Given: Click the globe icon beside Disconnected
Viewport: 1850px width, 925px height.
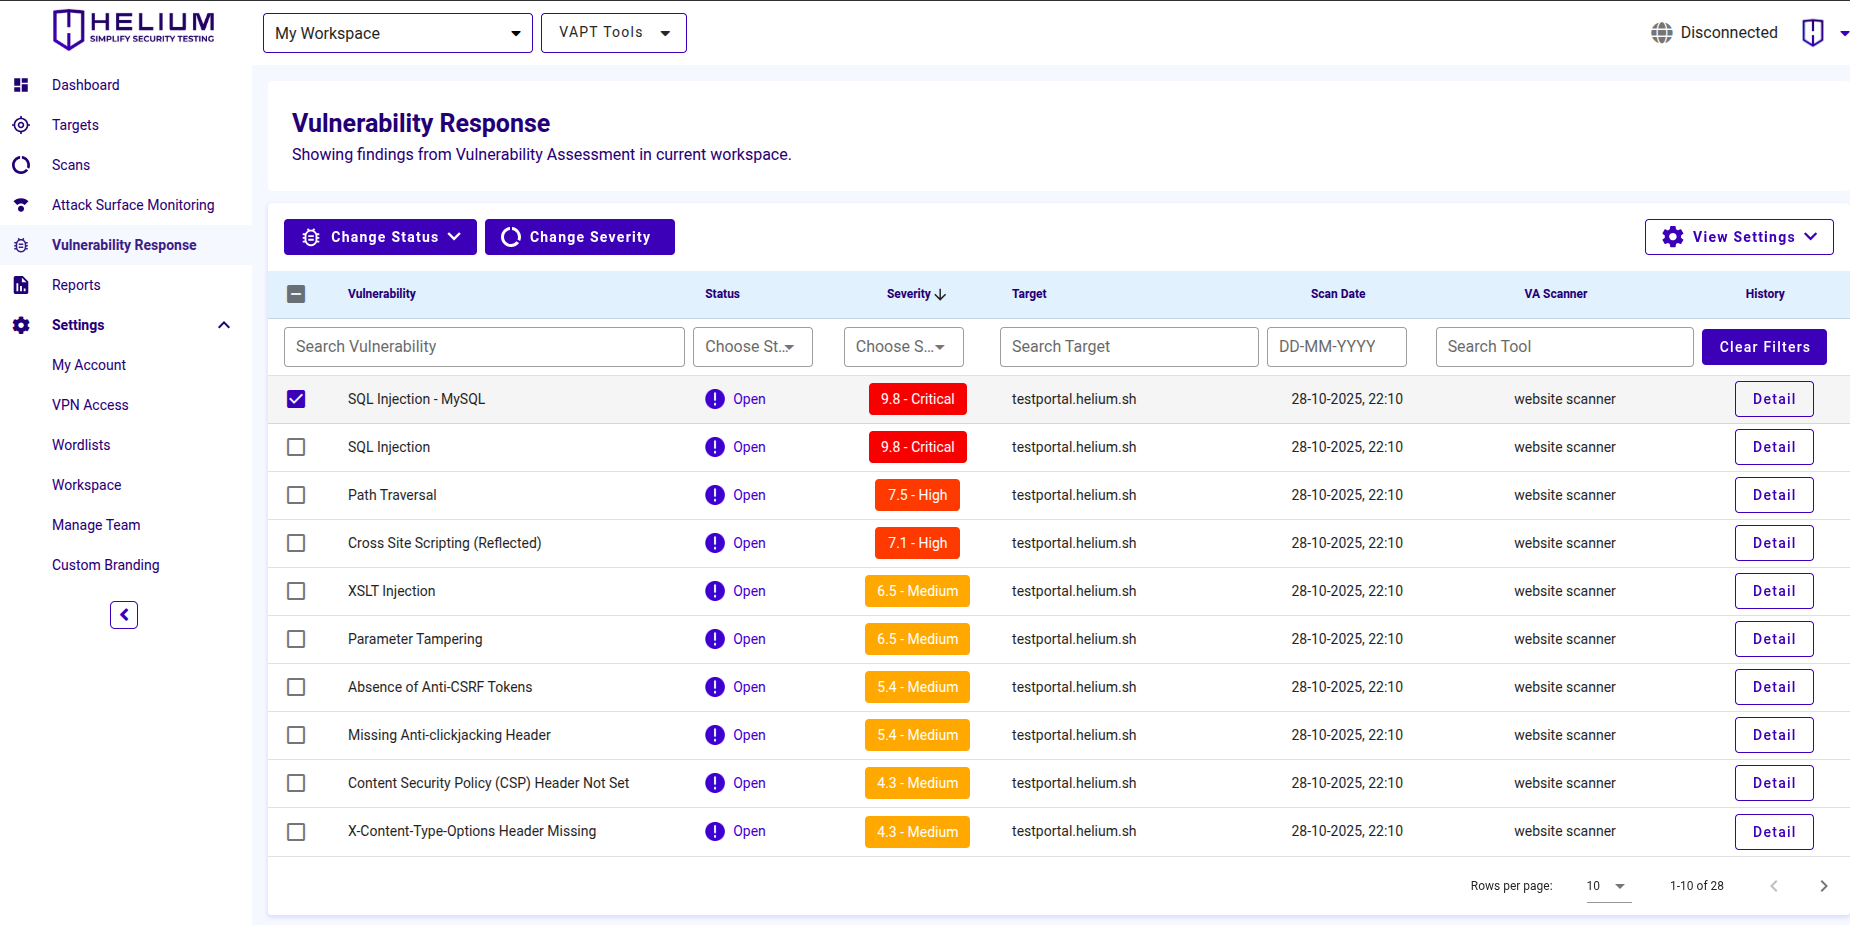Looking at the screenshot, I should coord(1662,32).
